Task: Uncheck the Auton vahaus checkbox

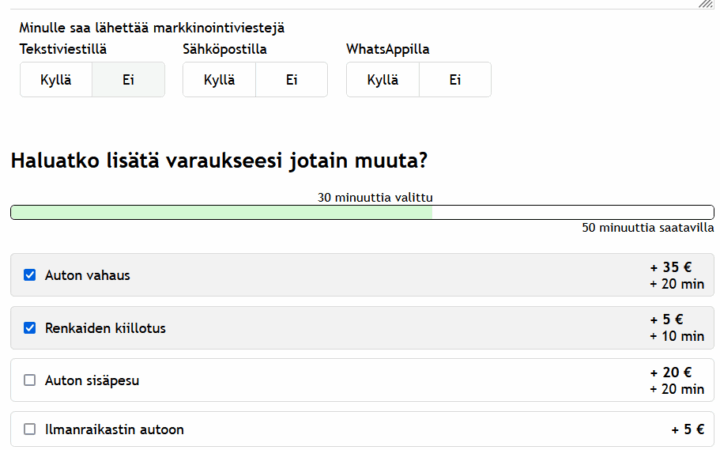Action: [x=30, y=275]
